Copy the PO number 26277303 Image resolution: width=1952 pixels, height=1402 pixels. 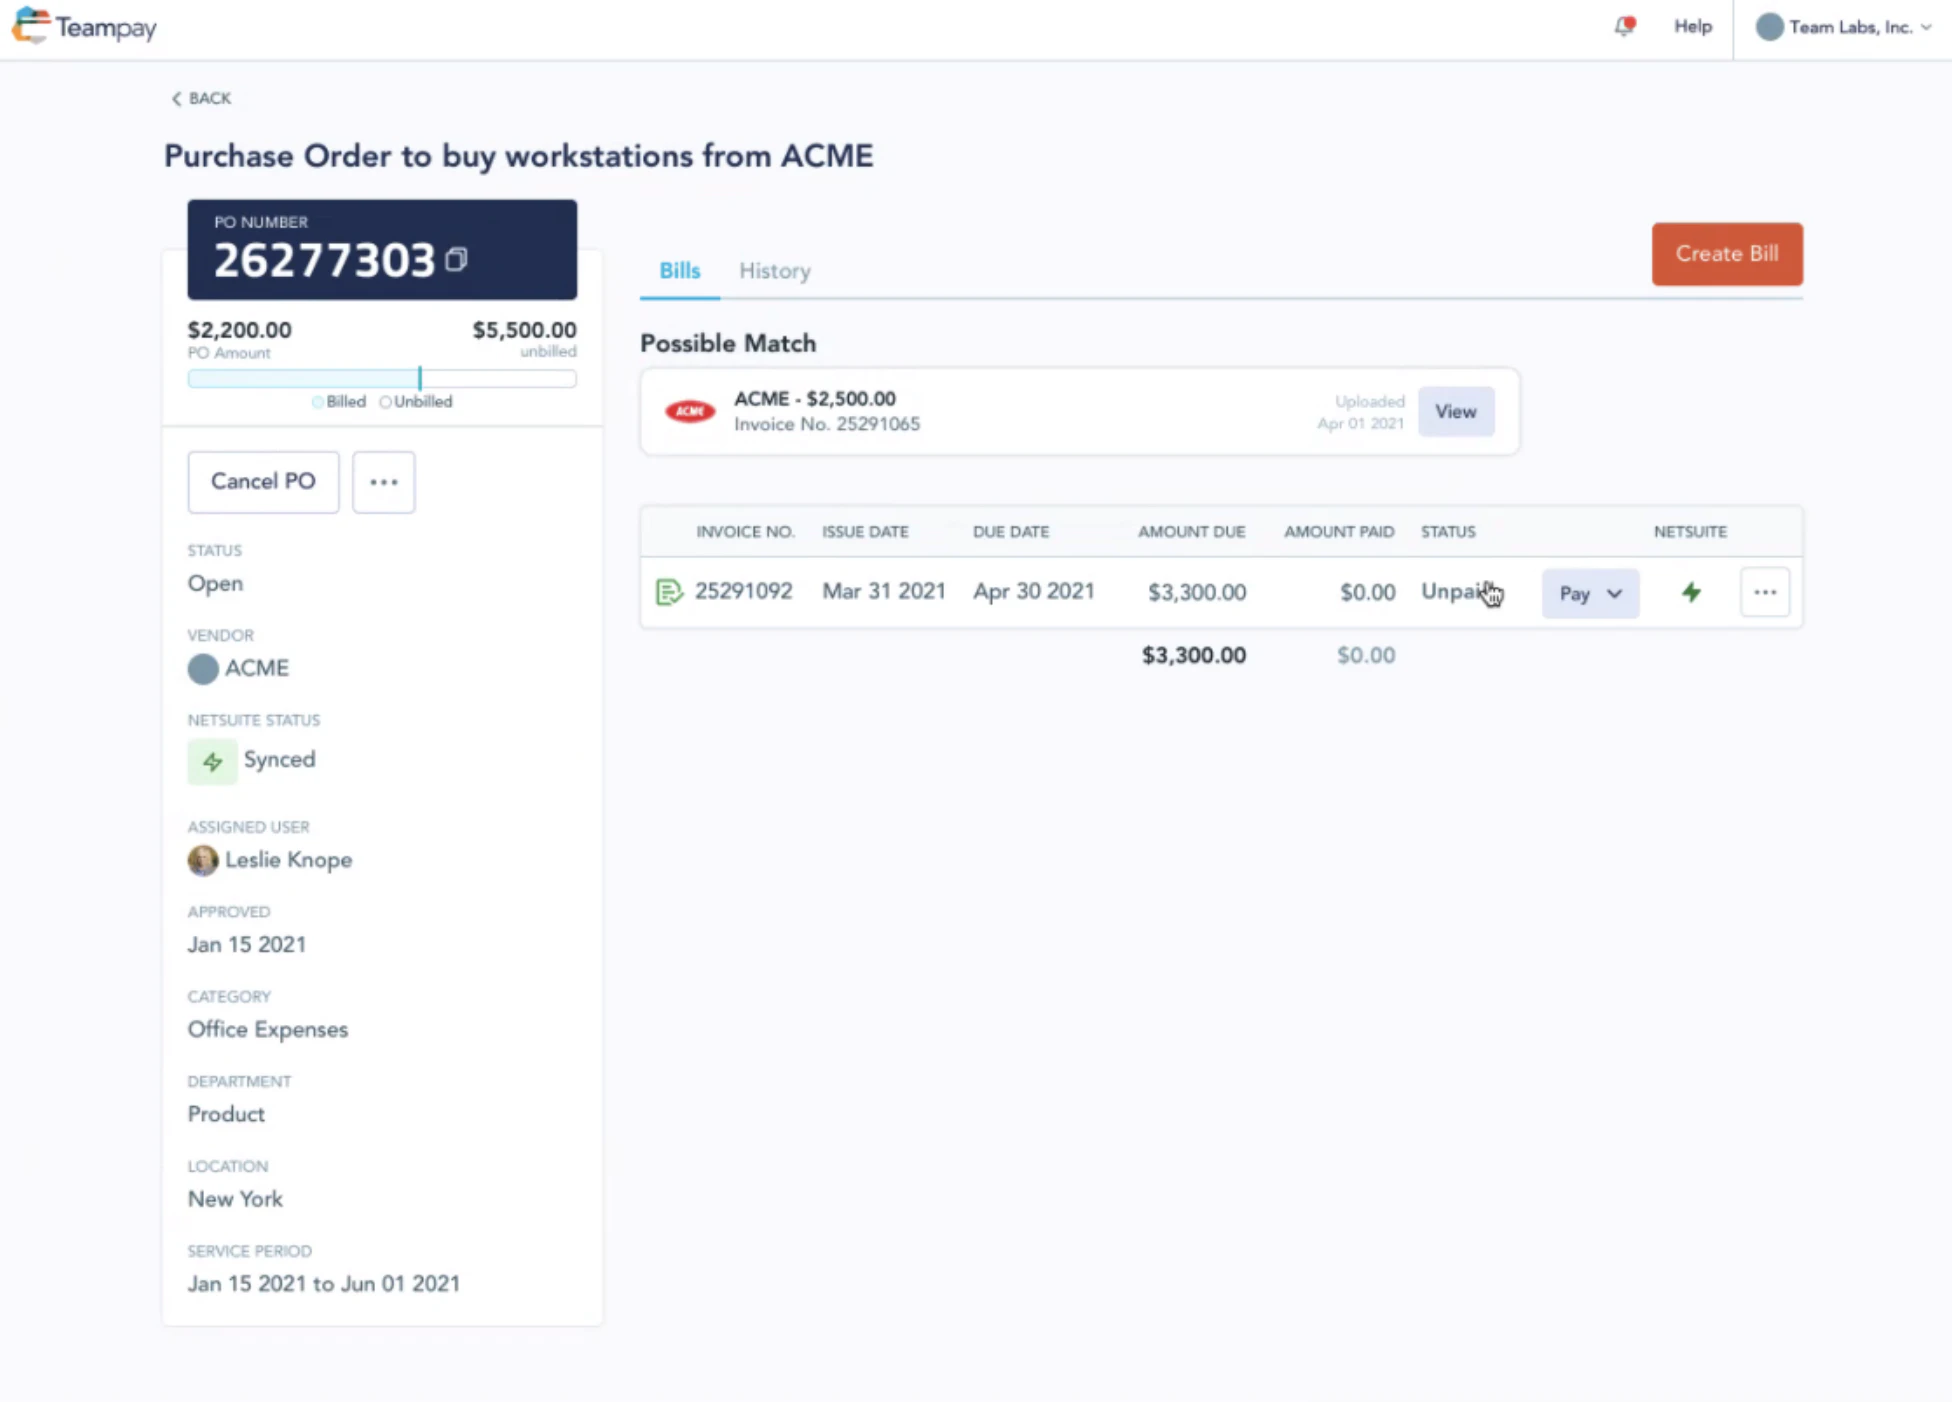tap(458, 260)
